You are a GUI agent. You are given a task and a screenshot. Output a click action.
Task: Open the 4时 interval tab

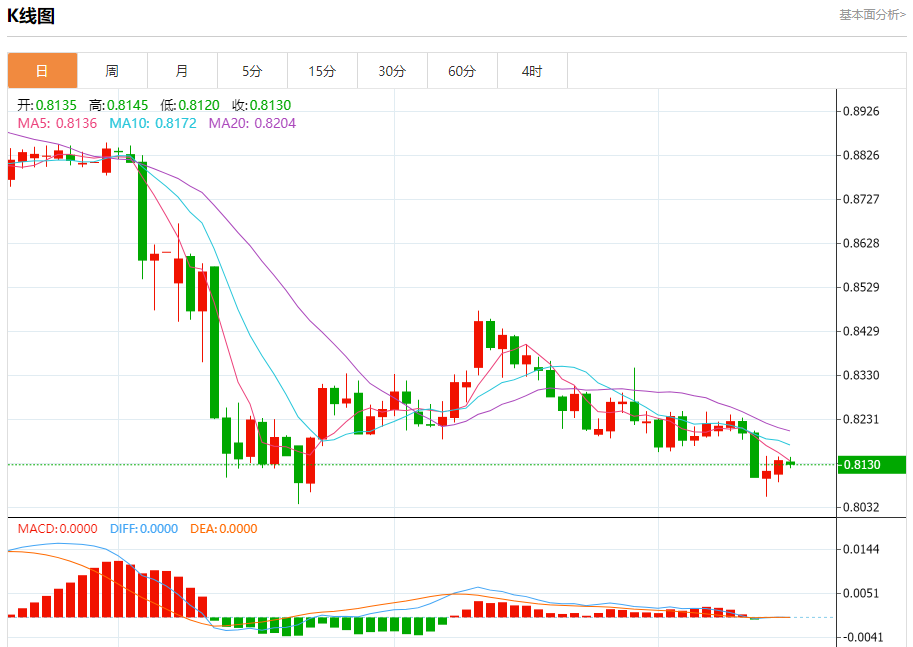pos(532,71)
